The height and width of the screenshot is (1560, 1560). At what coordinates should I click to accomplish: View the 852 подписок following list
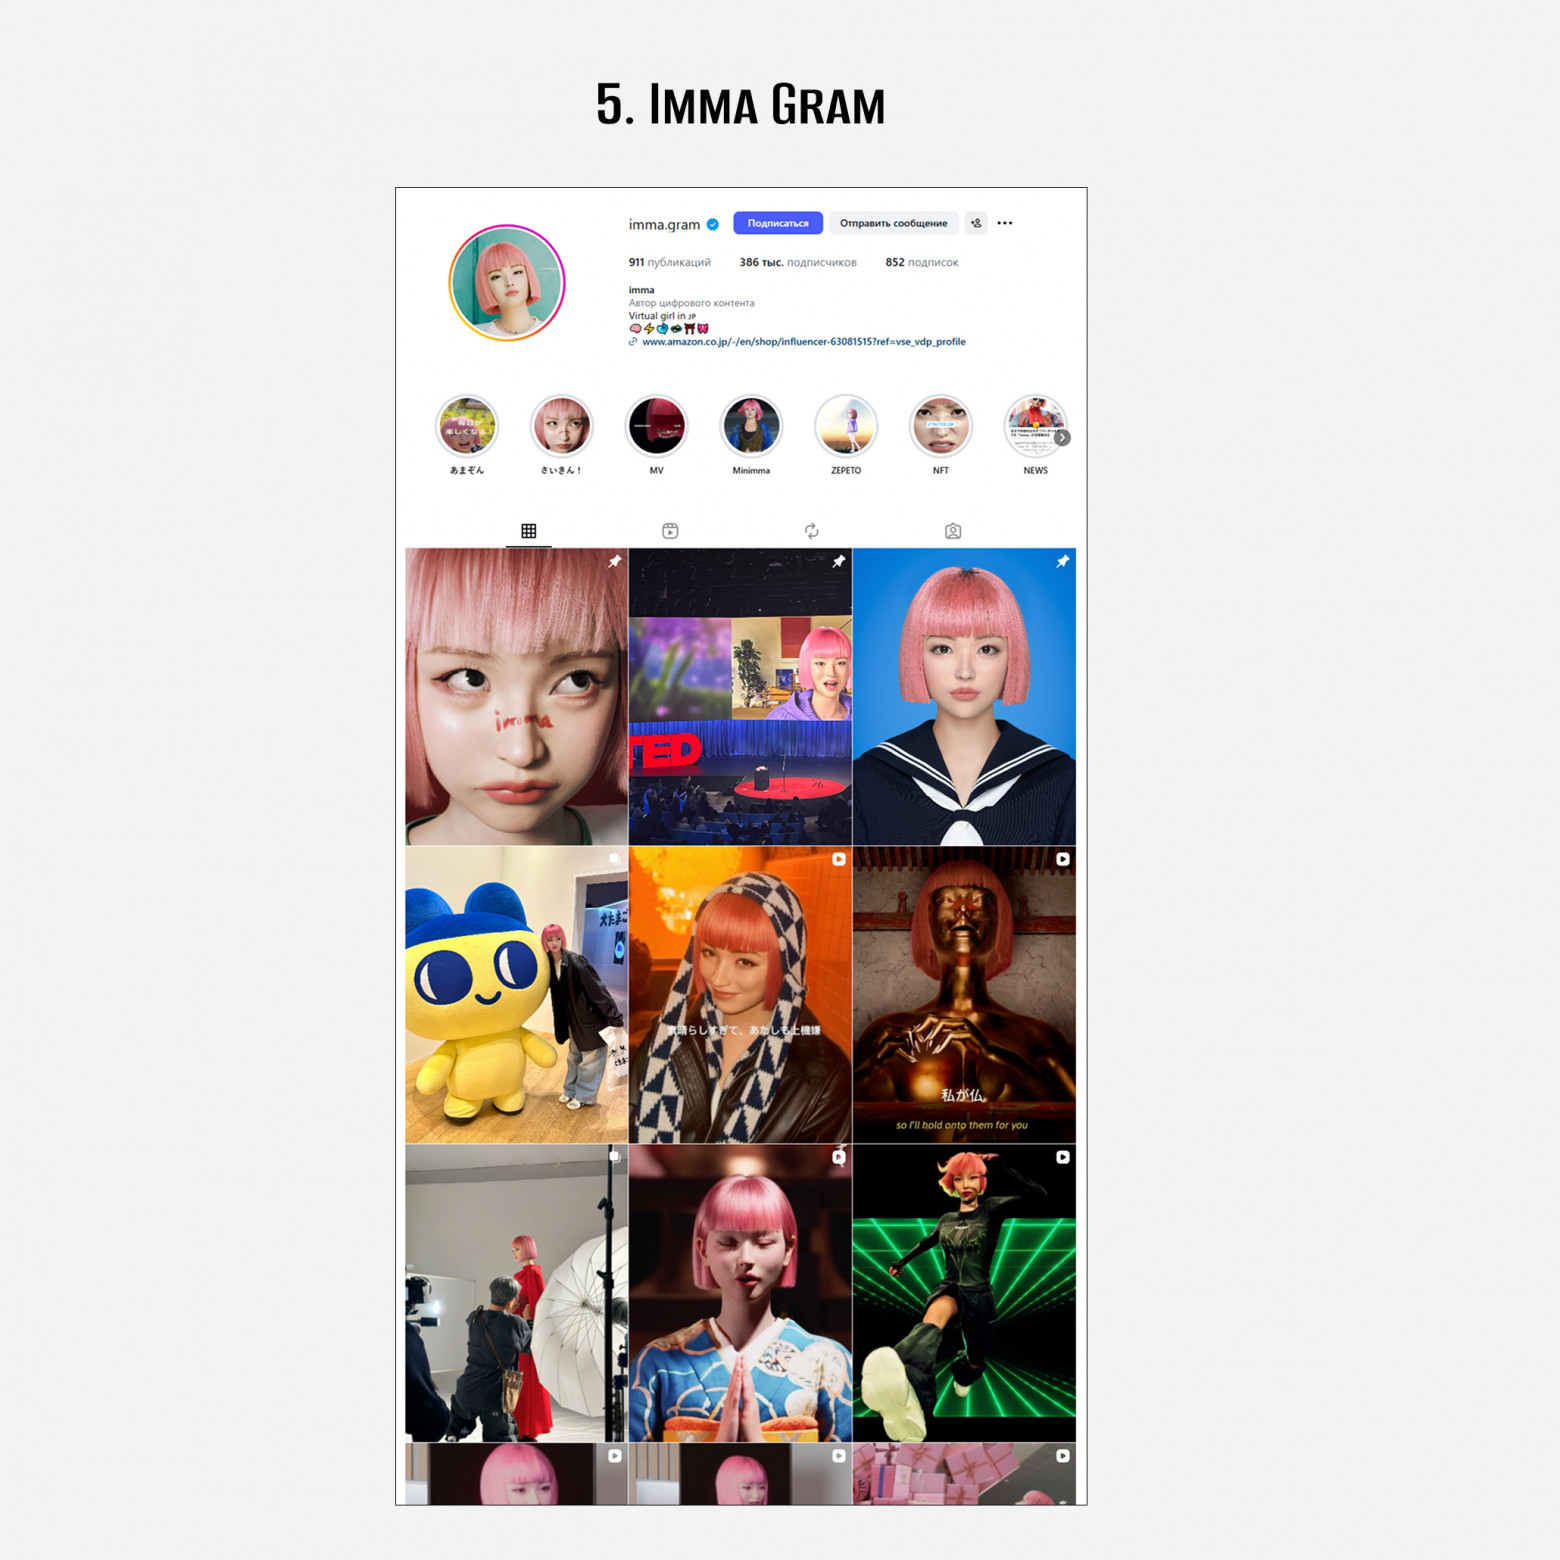point(921,262)
